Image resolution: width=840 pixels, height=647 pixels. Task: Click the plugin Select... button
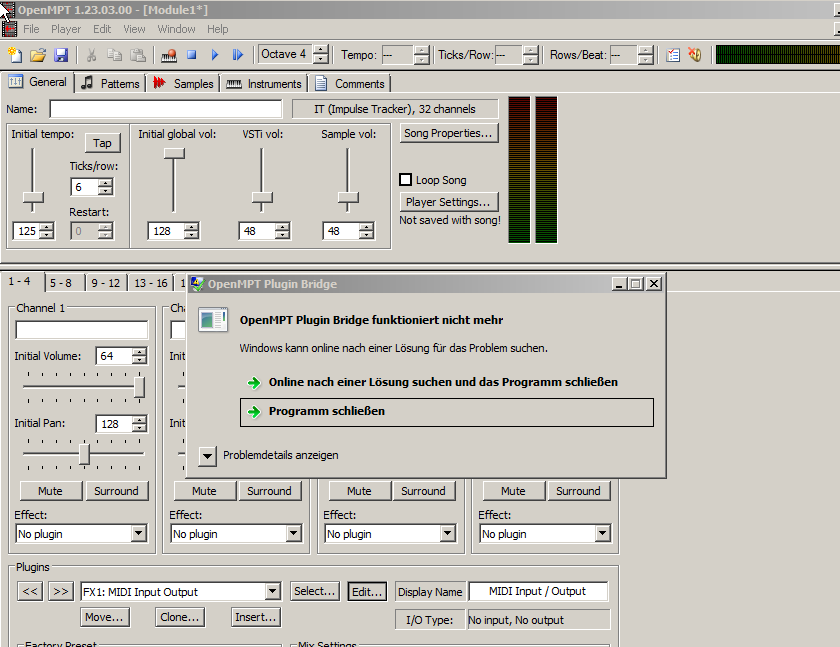315,591
